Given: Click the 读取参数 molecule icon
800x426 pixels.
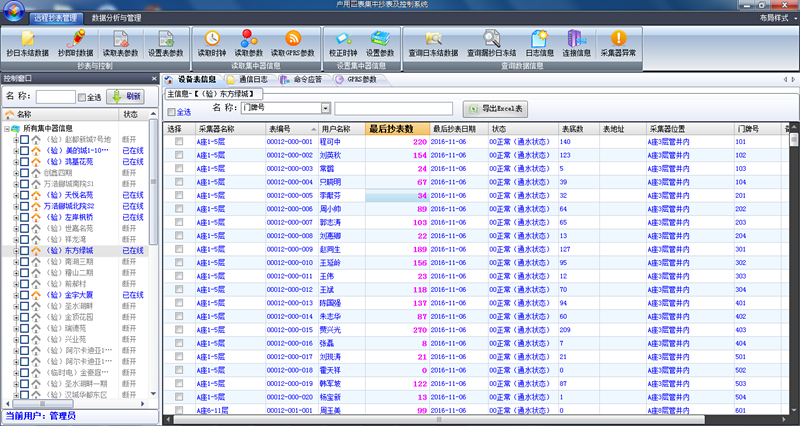Looking at the screenshot, I should tap(248, 38).
